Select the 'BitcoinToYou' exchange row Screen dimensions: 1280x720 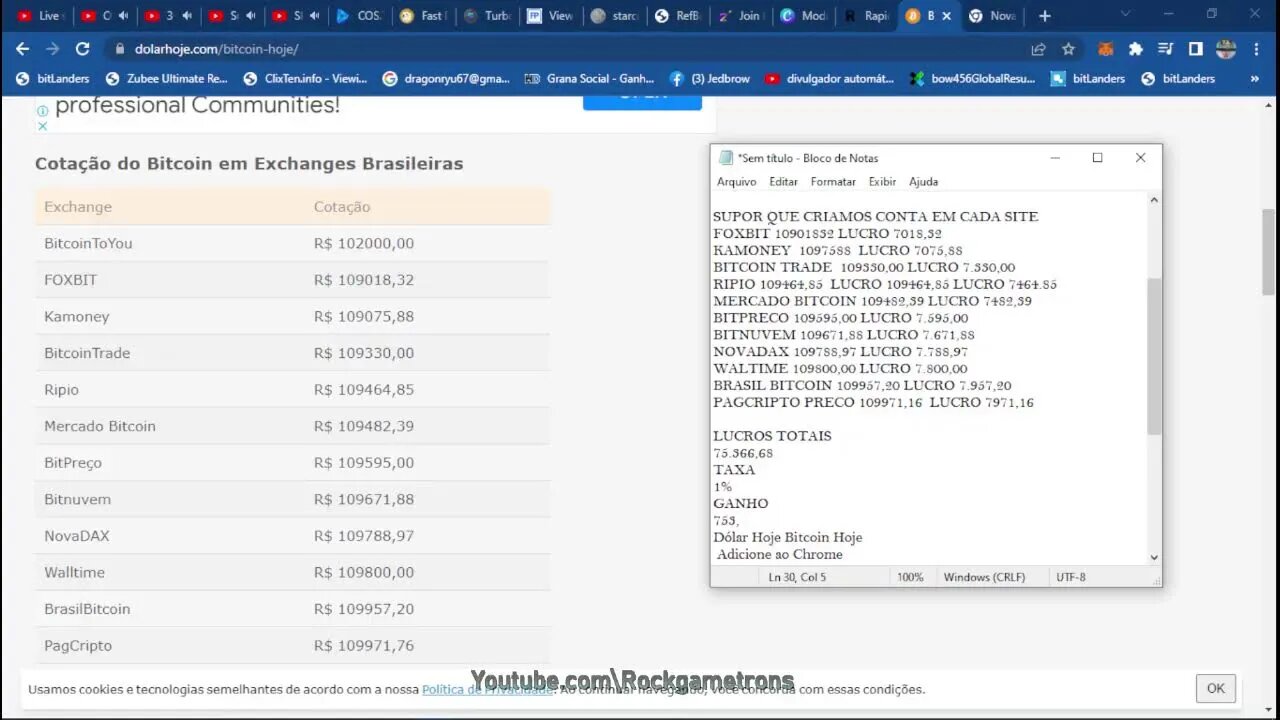[292, 243]
